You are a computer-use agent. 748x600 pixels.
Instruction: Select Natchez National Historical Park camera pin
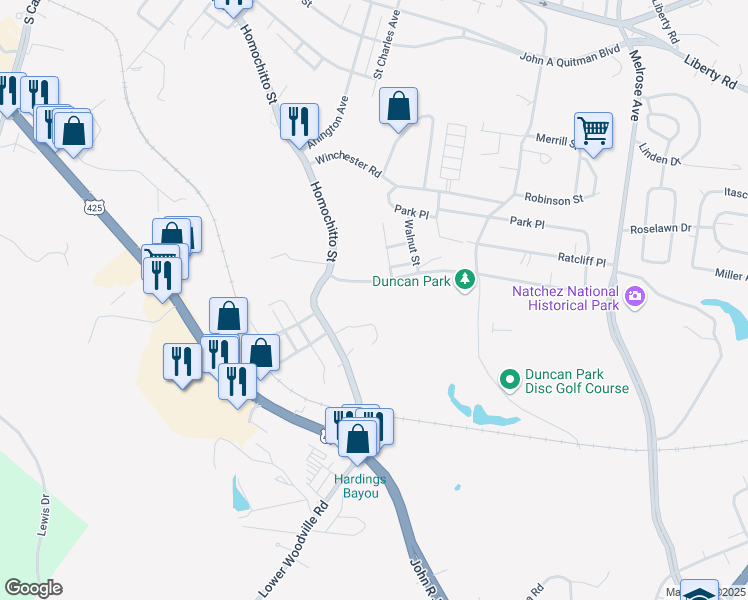tap(634, 296)
